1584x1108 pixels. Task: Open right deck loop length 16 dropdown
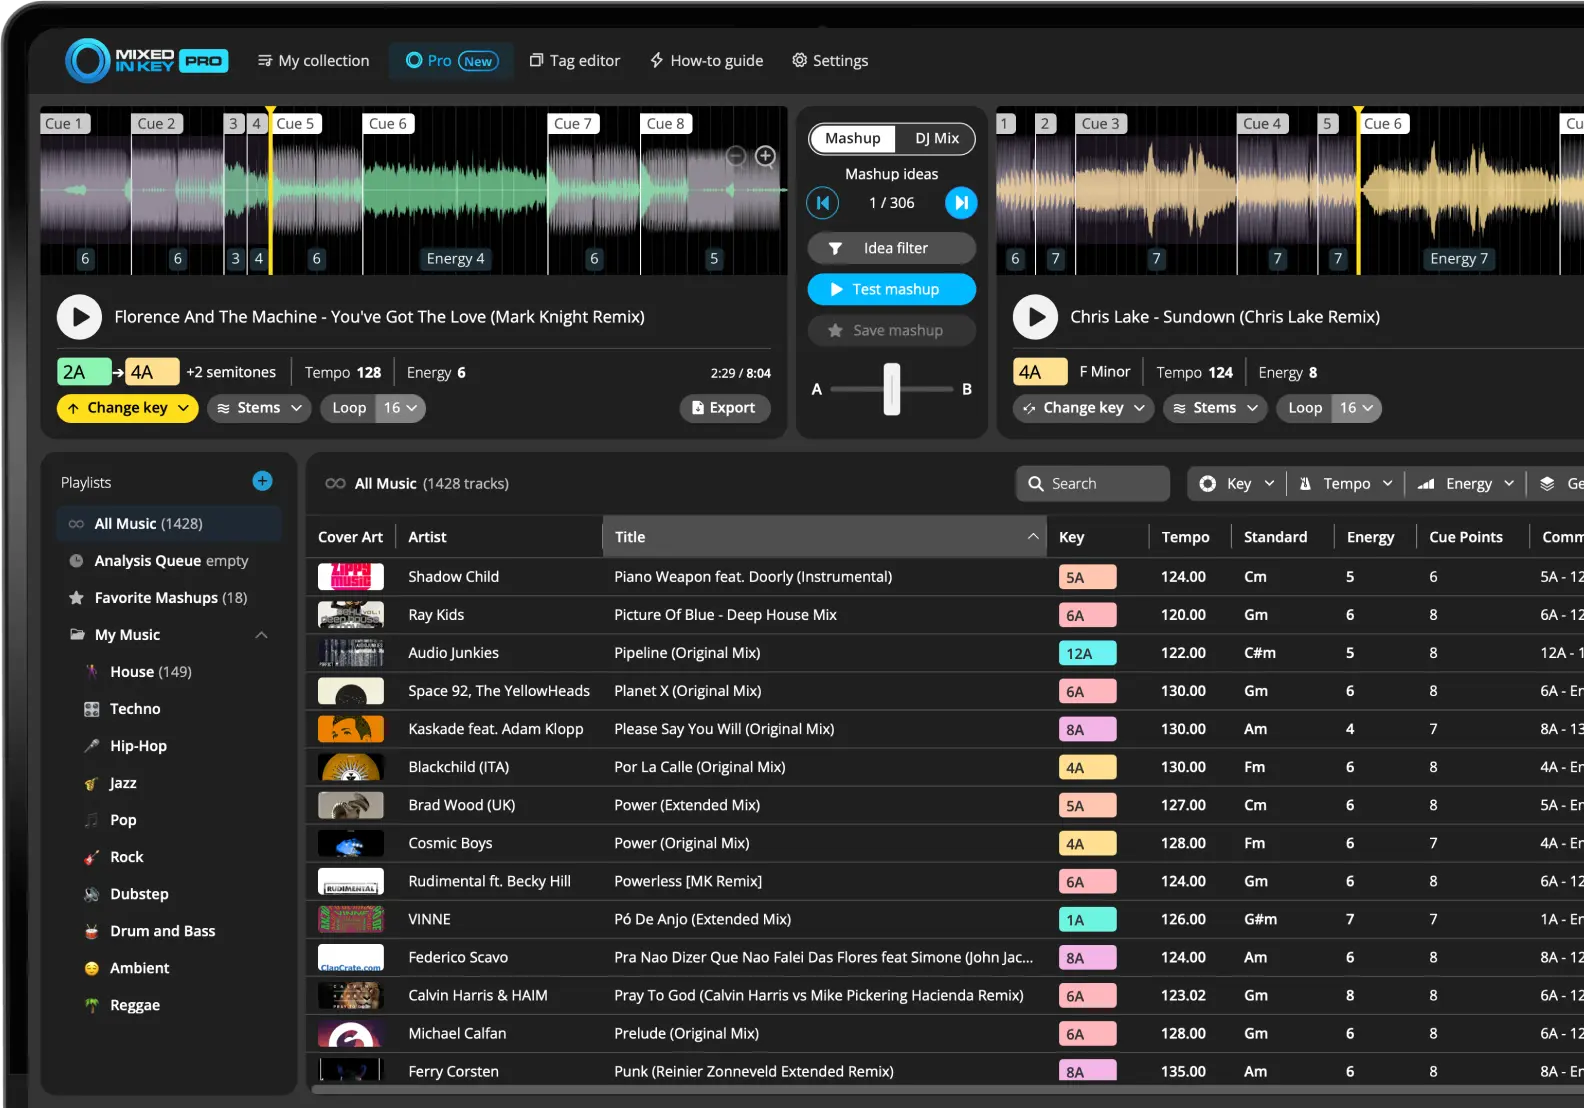click(x=1356, y=408)
